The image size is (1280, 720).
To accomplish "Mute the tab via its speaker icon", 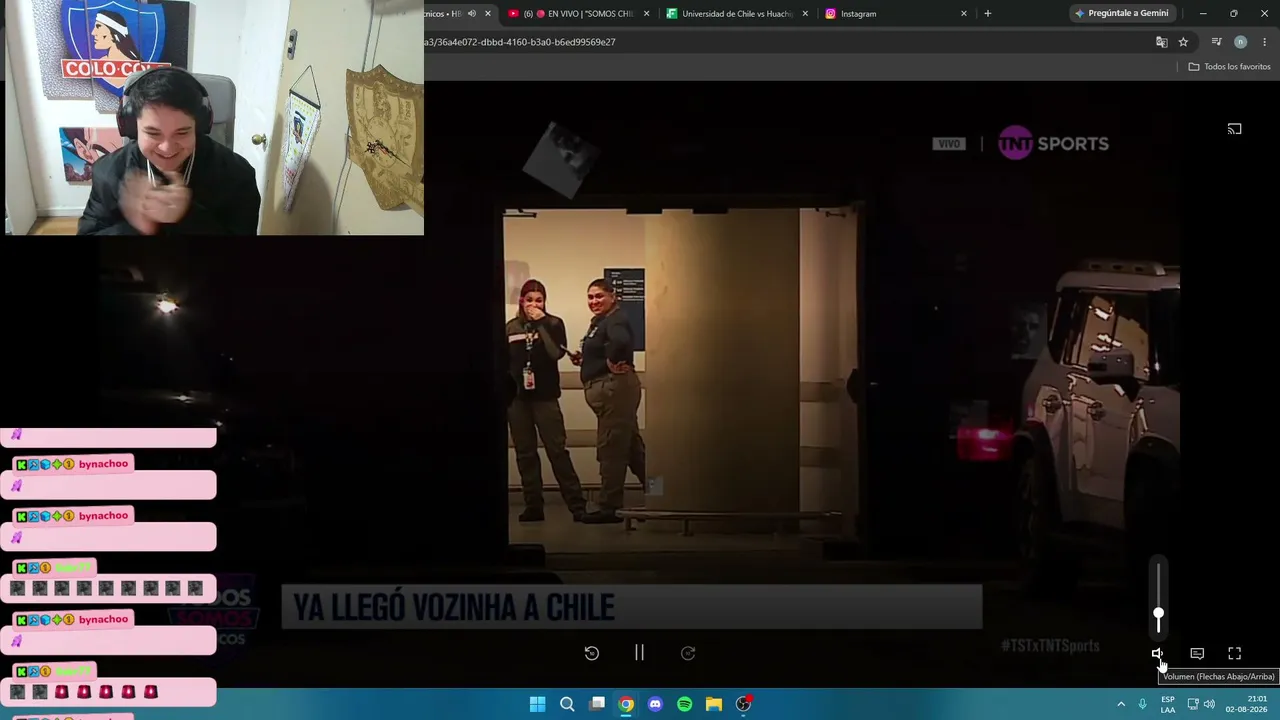I will pyautogui.click(x=472, y=14).
